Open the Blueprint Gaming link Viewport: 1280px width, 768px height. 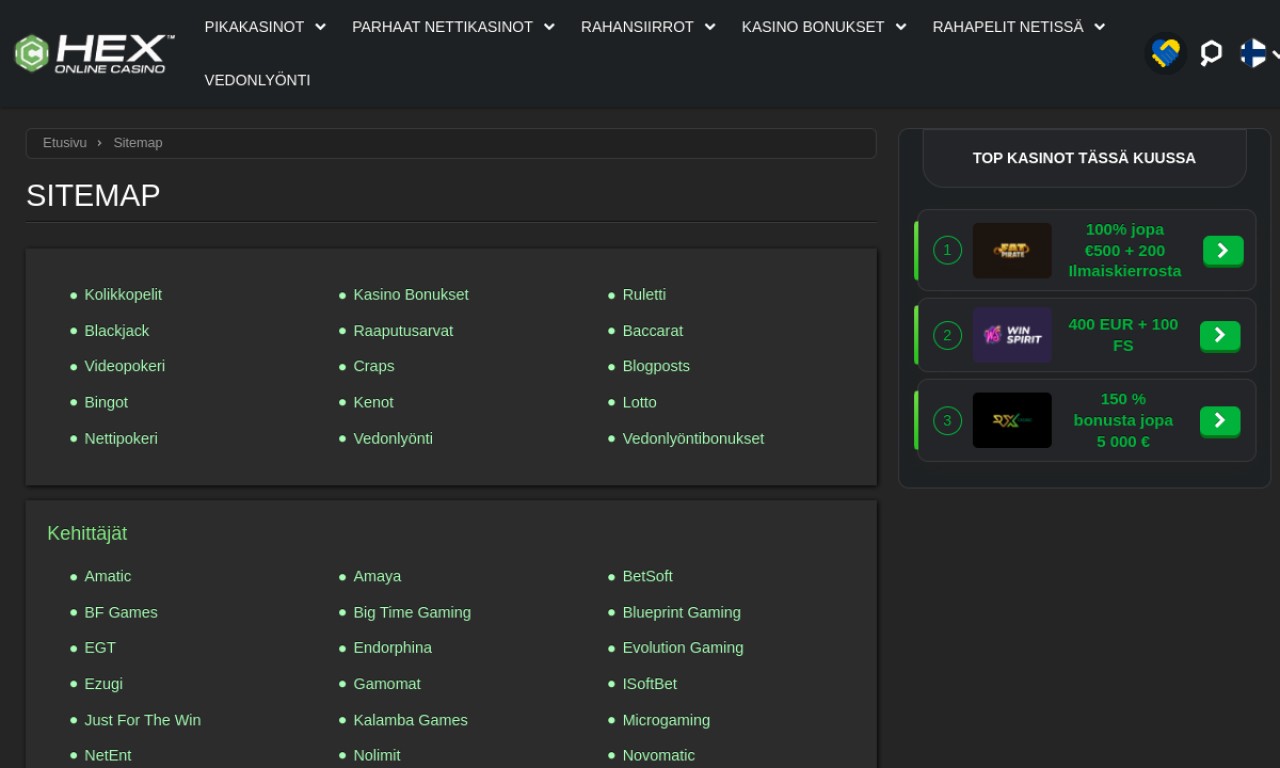pyautogui.click(x=682, y=612)
